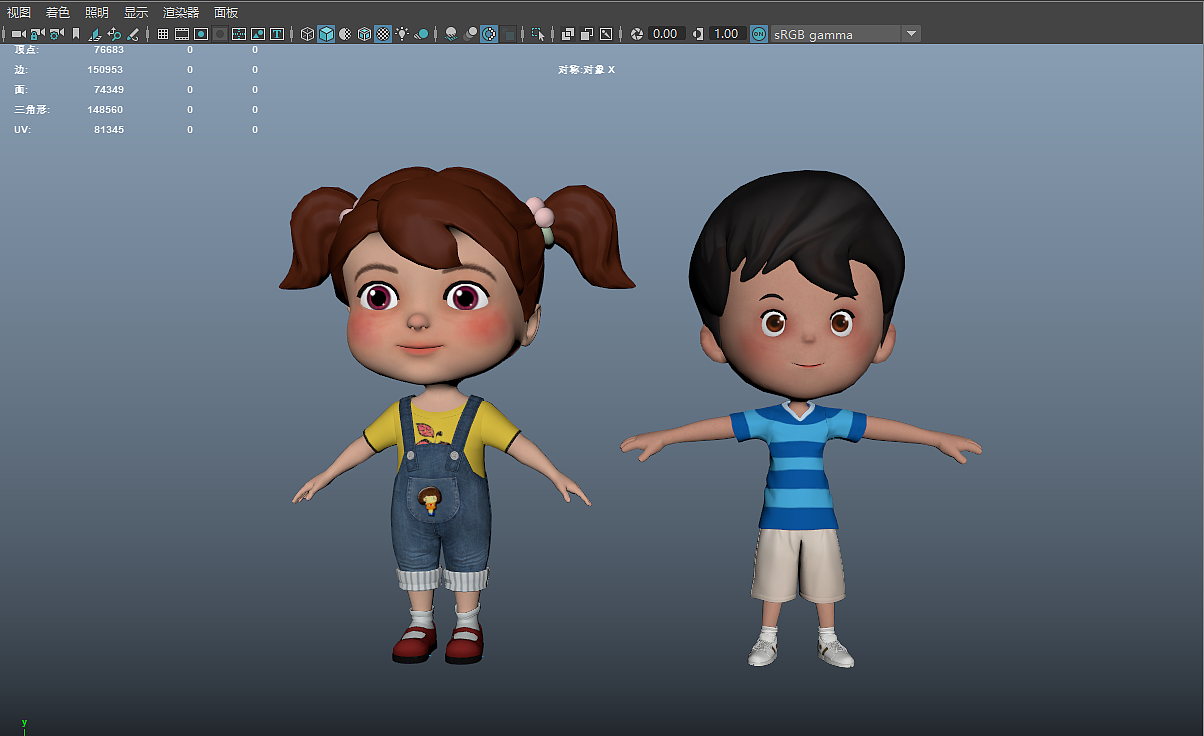Click the Lock Camera icon

click(37, 34)
